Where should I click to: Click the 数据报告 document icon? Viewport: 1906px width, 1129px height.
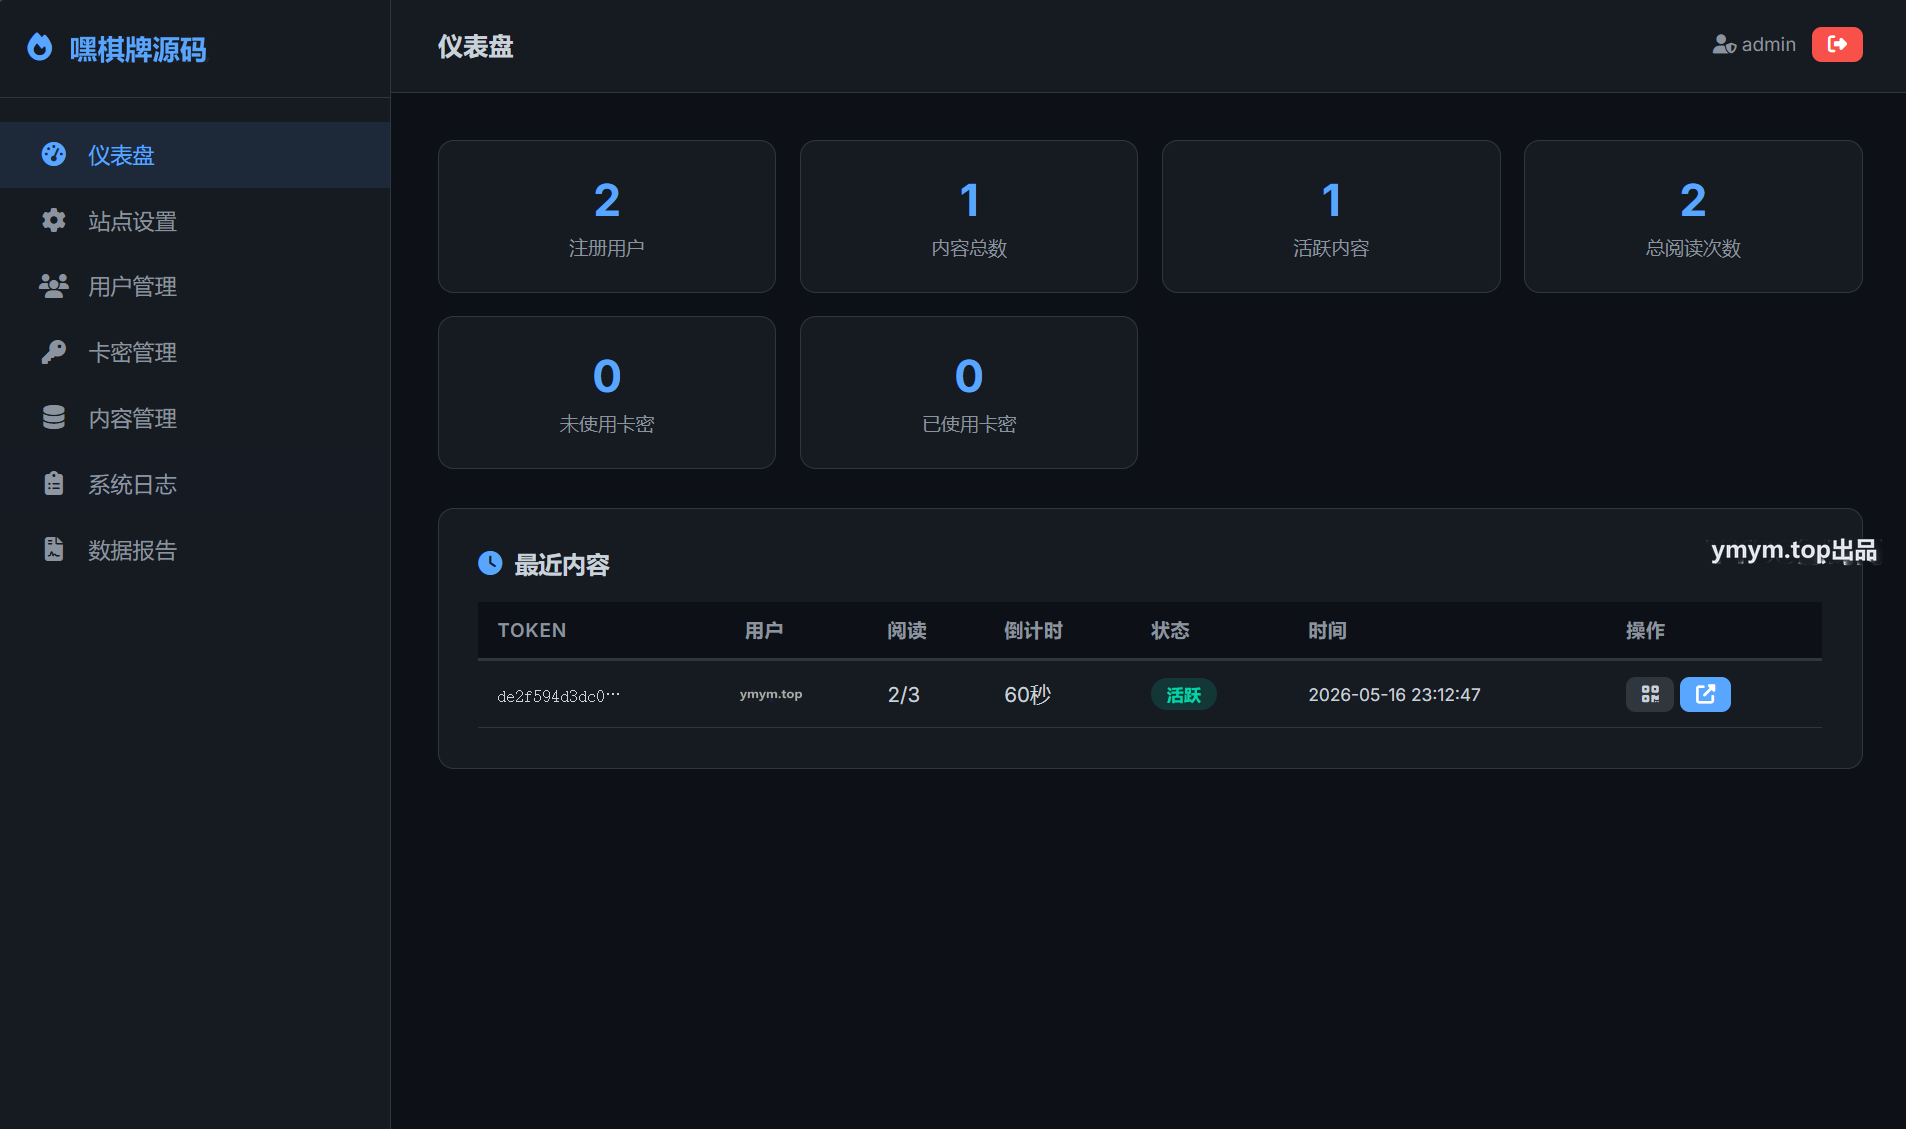pyautogui.click(x=54, y=549)
